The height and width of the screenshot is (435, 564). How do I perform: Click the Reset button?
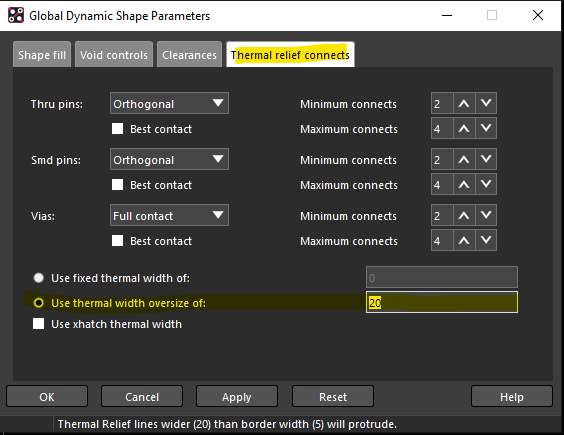coord(333,397)
